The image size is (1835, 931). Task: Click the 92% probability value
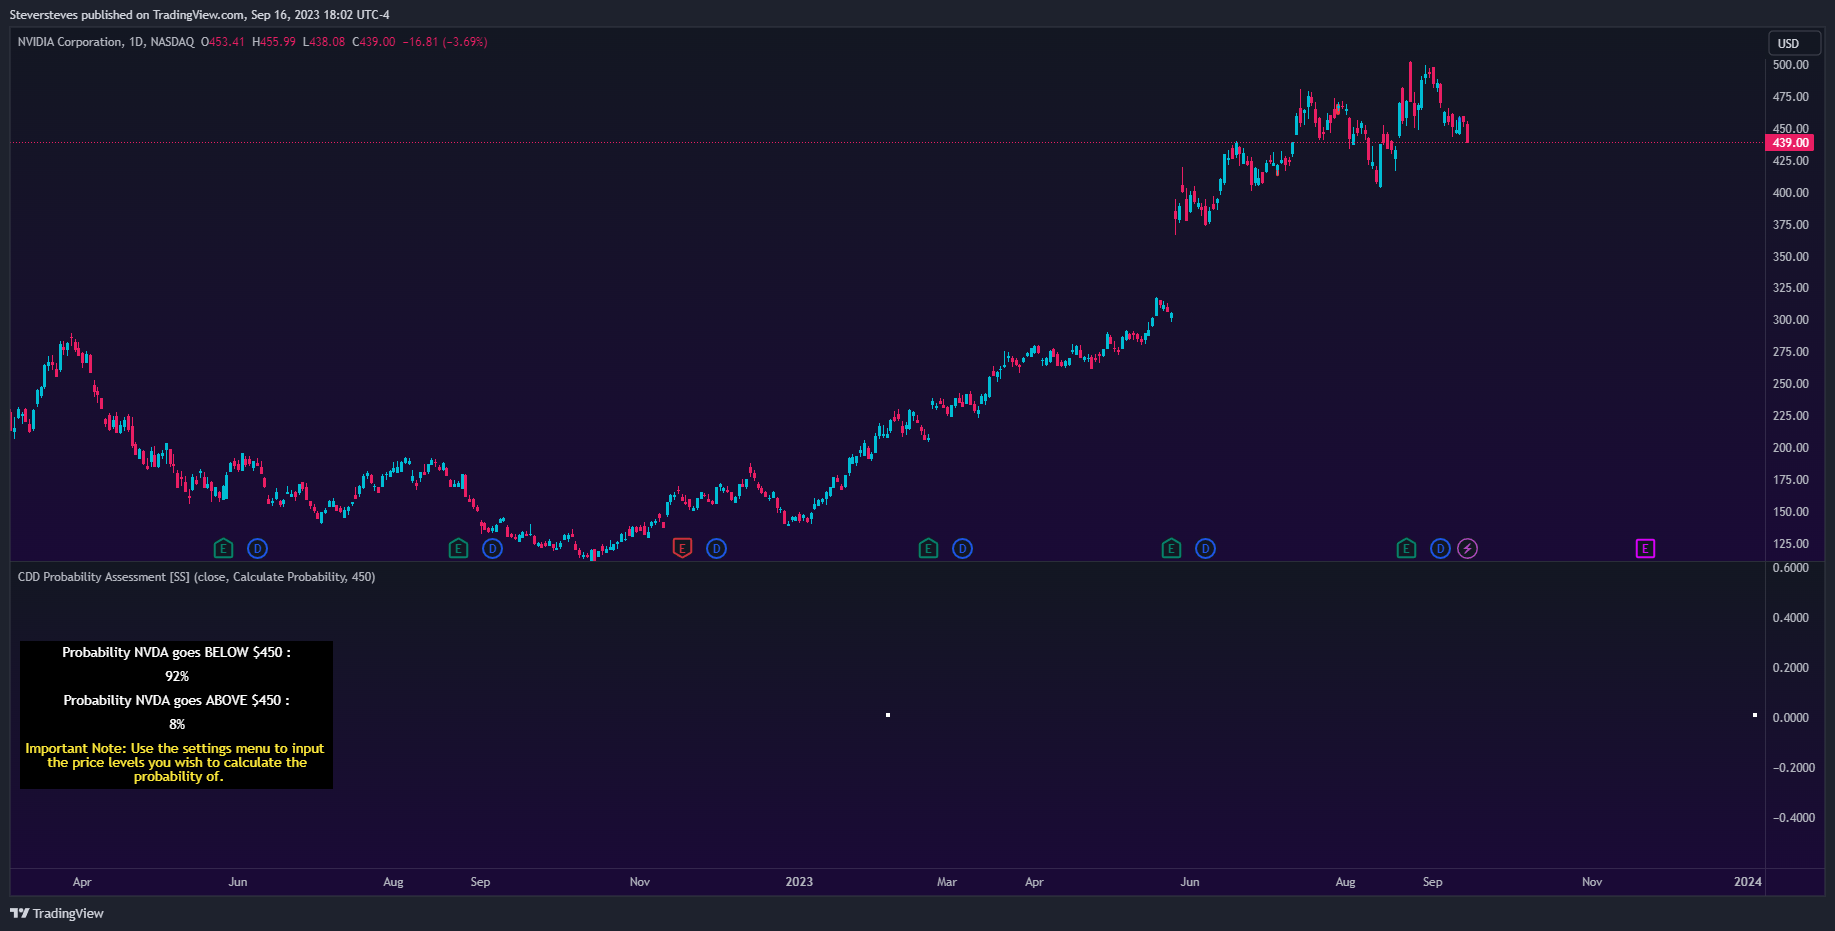[177, 676]
